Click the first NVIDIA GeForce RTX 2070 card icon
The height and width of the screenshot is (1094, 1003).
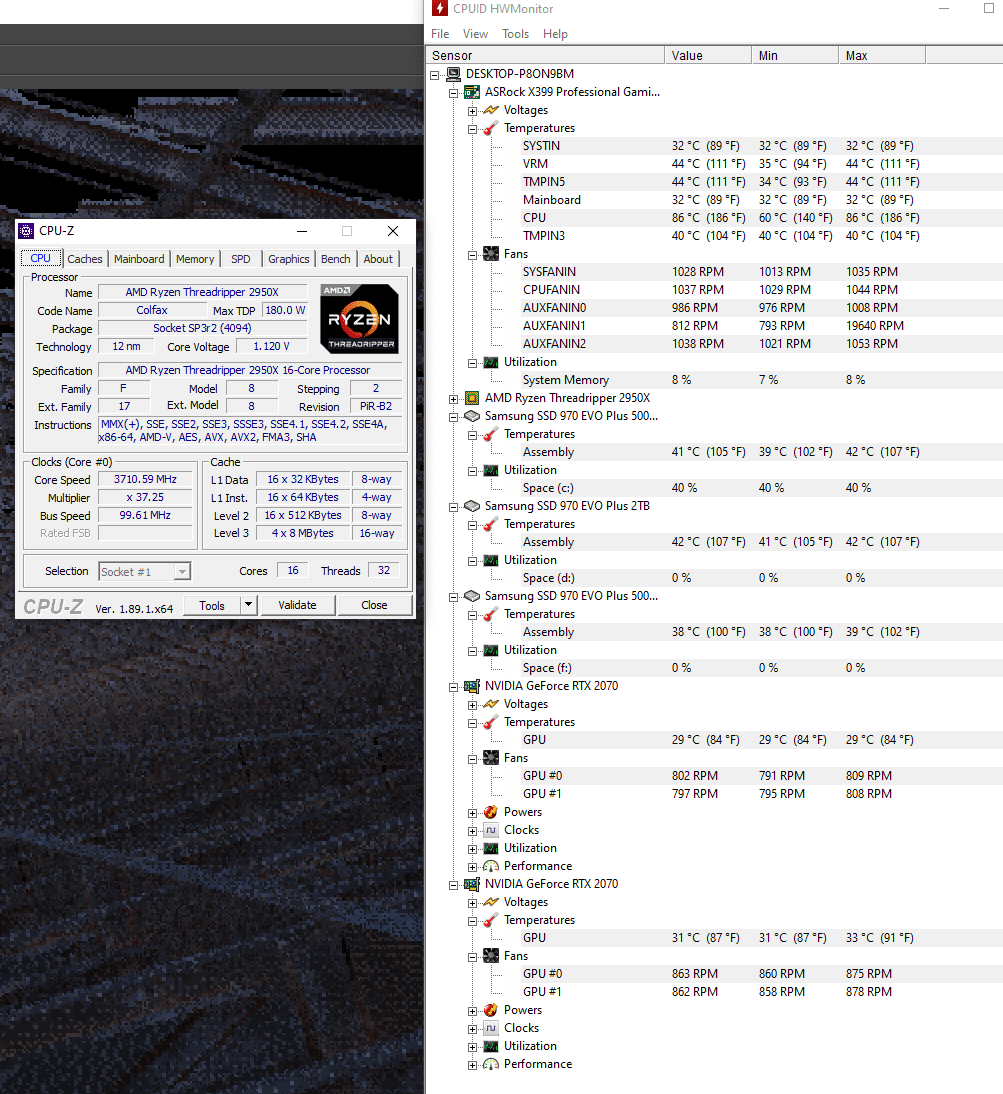(x=472, y=687)
